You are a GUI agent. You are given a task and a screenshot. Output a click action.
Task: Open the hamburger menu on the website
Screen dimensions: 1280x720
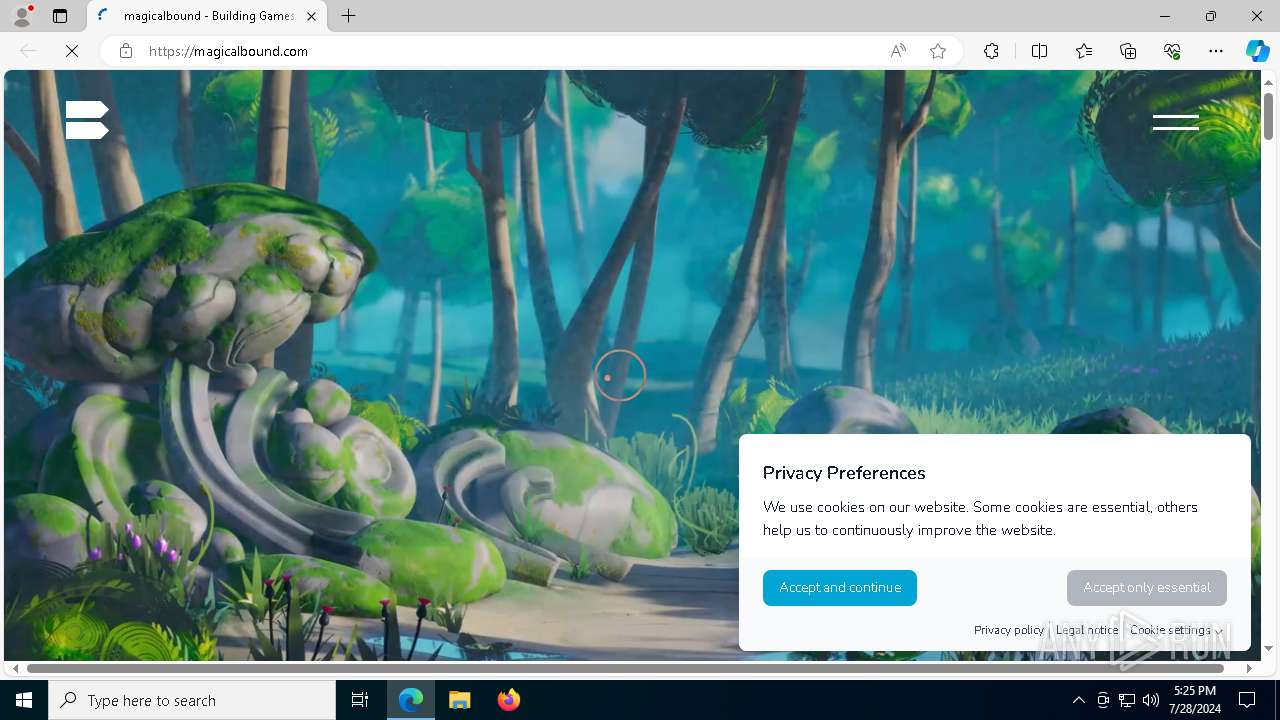(1175, 122)
